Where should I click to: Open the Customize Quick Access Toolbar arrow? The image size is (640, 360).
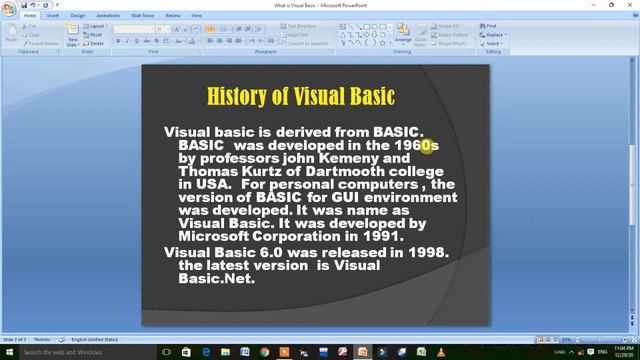[57, 5]
